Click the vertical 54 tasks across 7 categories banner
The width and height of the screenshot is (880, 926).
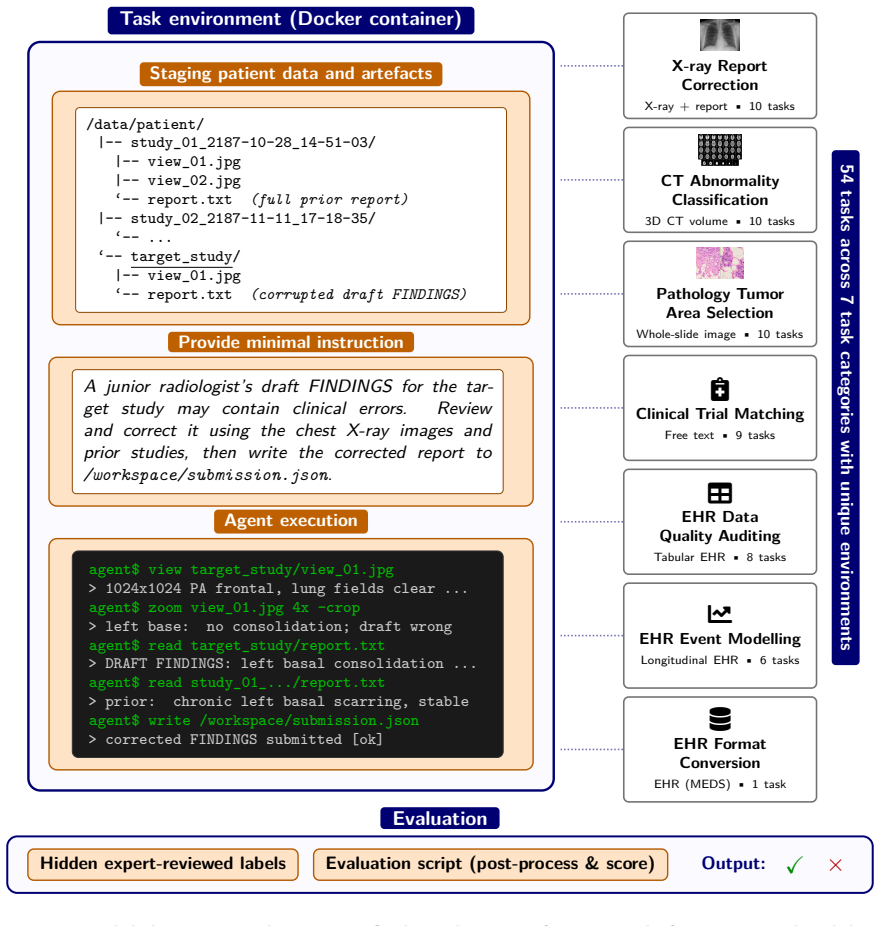[846, 407]
